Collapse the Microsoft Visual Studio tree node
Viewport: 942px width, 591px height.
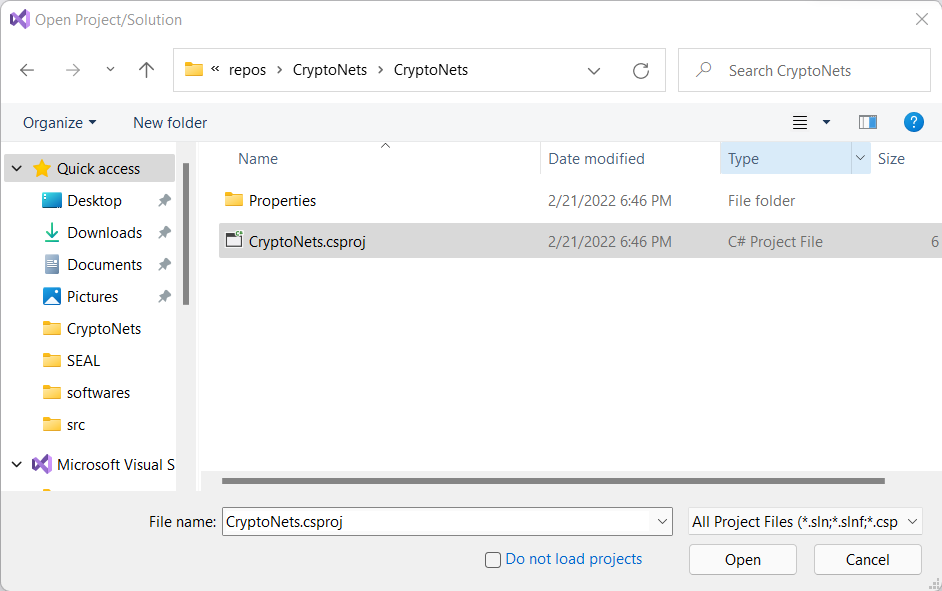[x=17, y=465]
